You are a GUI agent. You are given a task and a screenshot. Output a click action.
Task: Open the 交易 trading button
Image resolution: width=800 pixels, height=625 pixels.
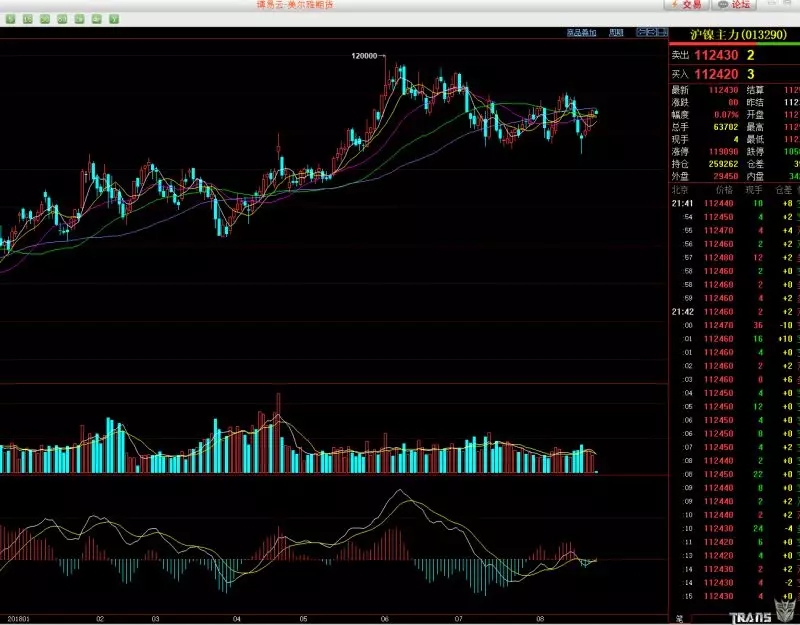686,5
